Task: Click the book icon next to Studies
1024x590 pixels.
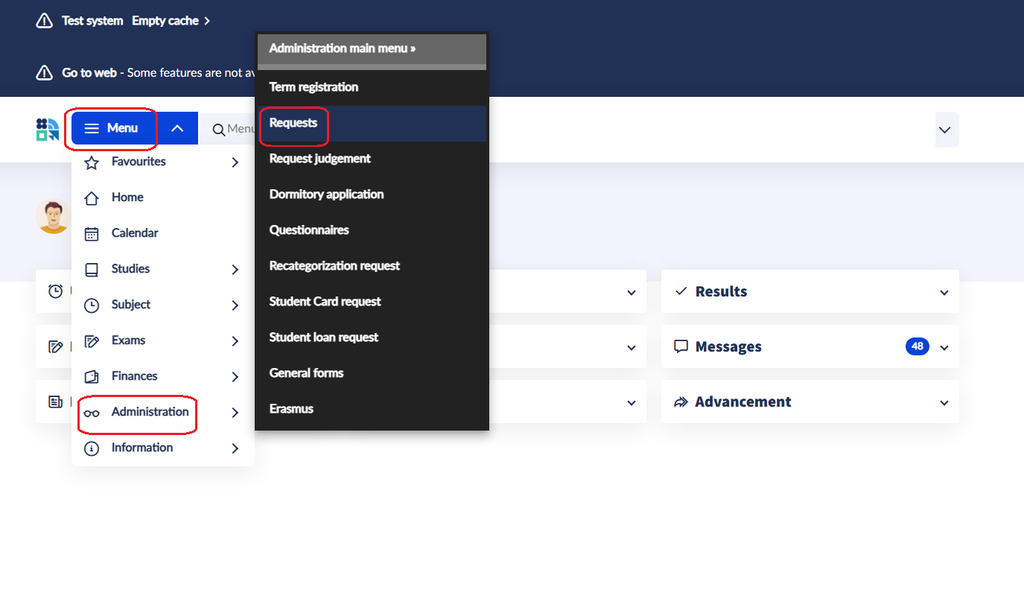Action: (92, 270)
